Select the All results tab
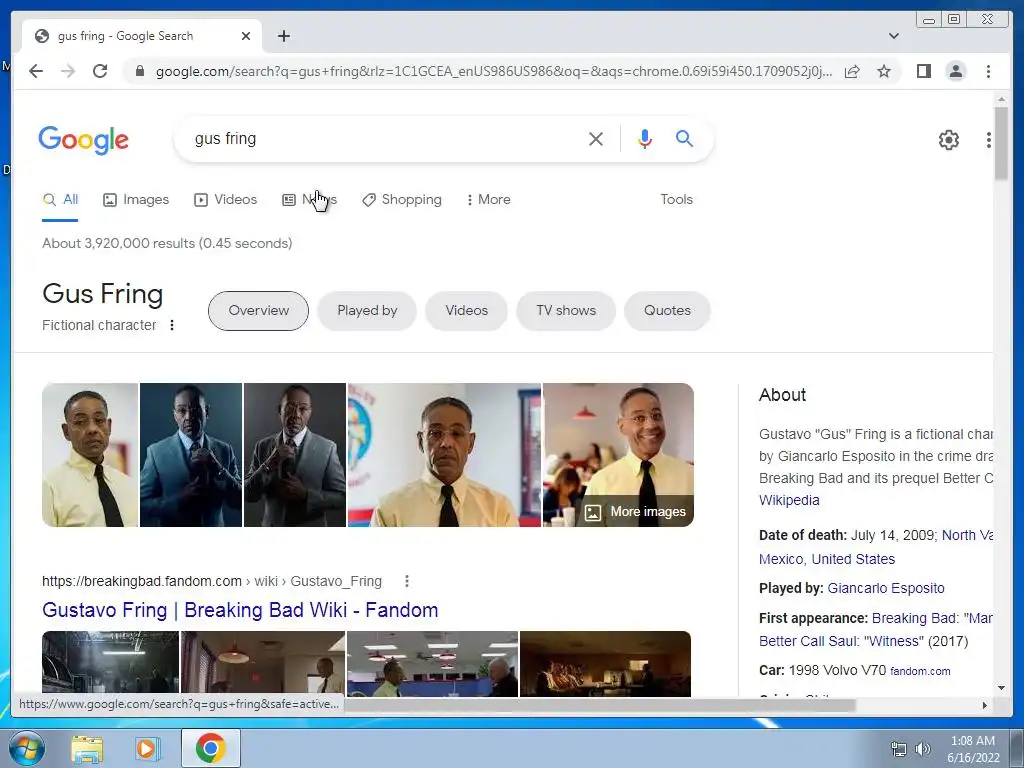The height and width of the screenshot is (768, 1024). tap(60, 200)
